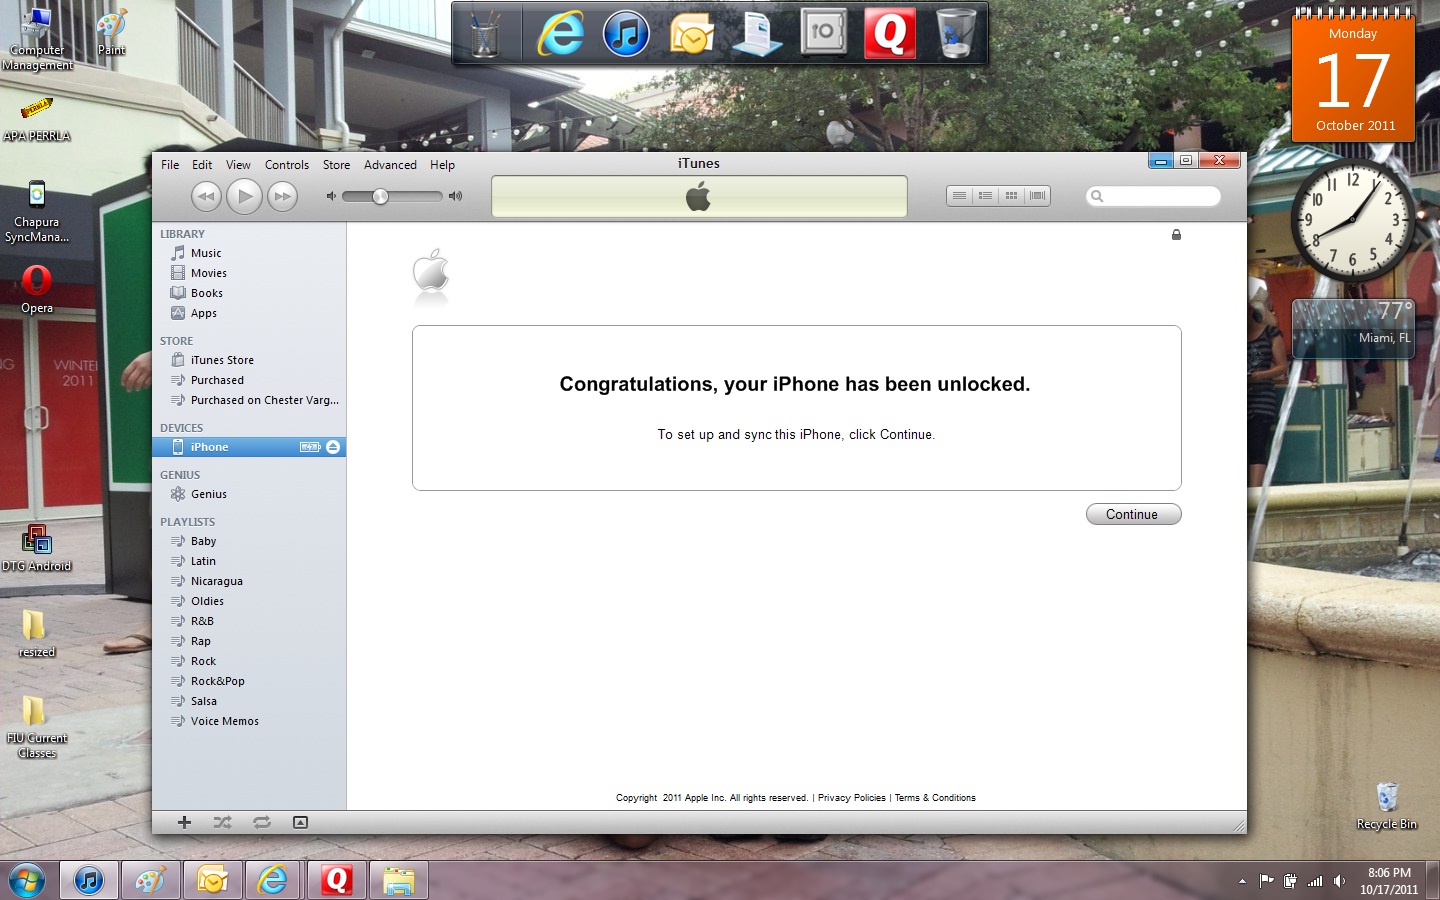The width and height of the screenshot is (1440, 900).
Task: Open the Terms & Conditions link
Action: [x=935, y=798]
